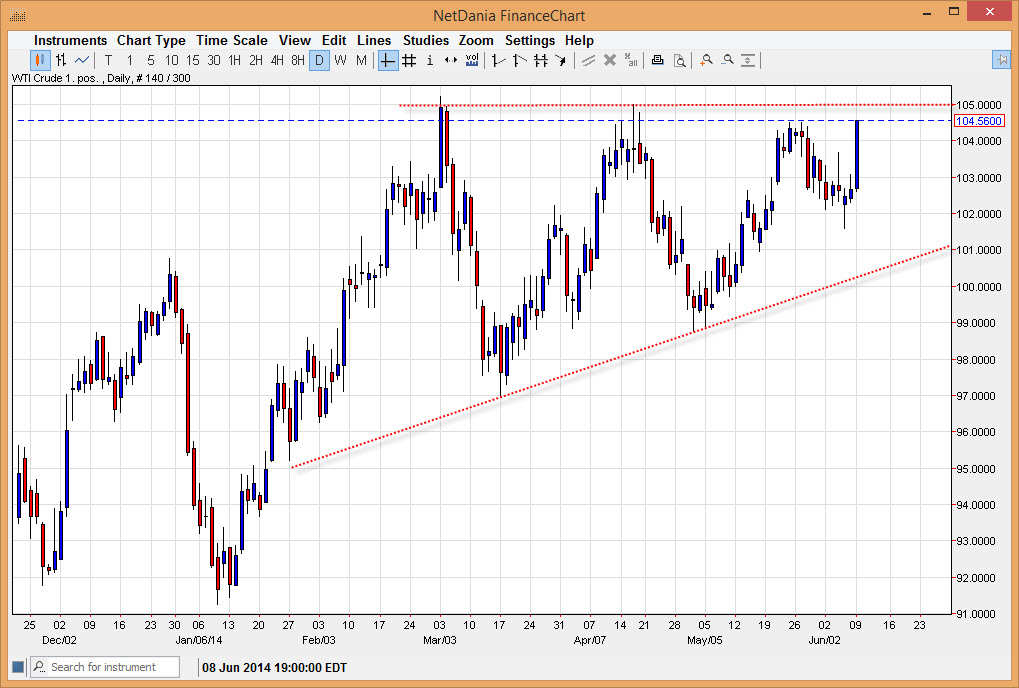
Task: Click the volume study icon
Action: (472, 60)
